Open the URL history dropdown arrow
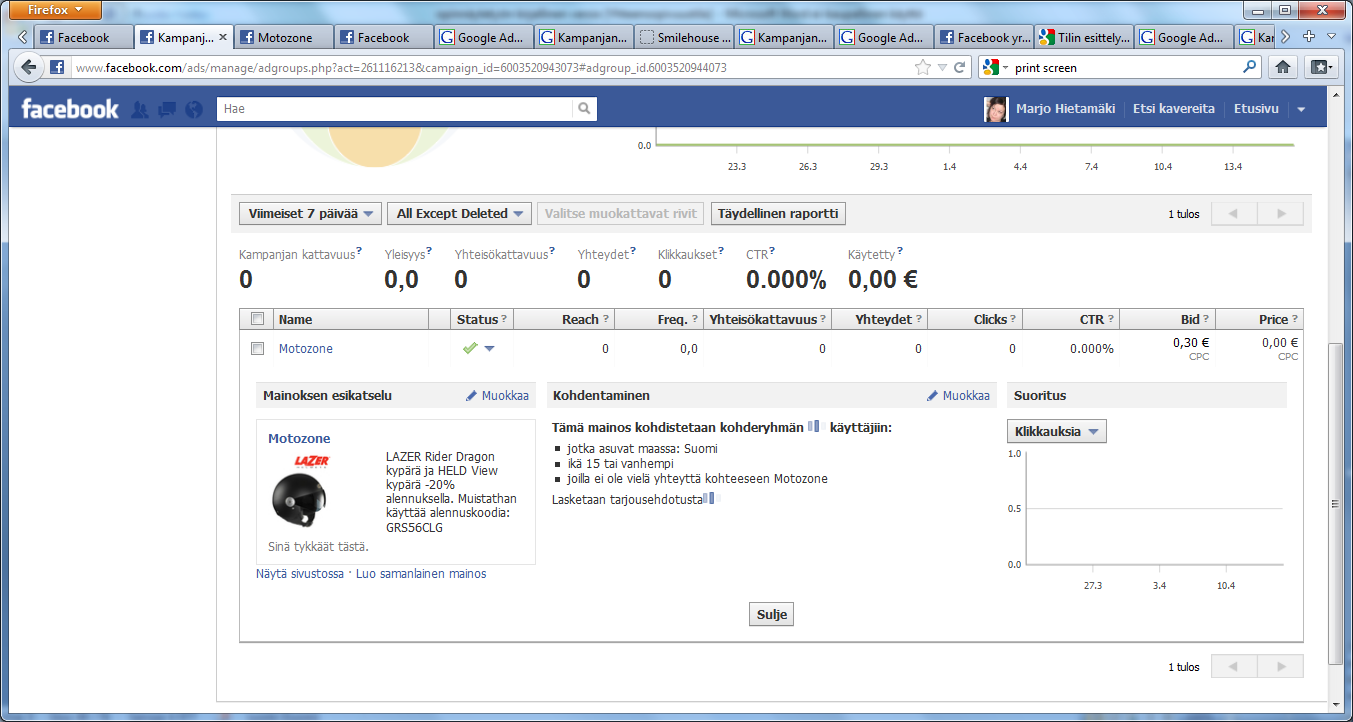The width and height of the screenshot is (1353, 722). coord(942,68)
